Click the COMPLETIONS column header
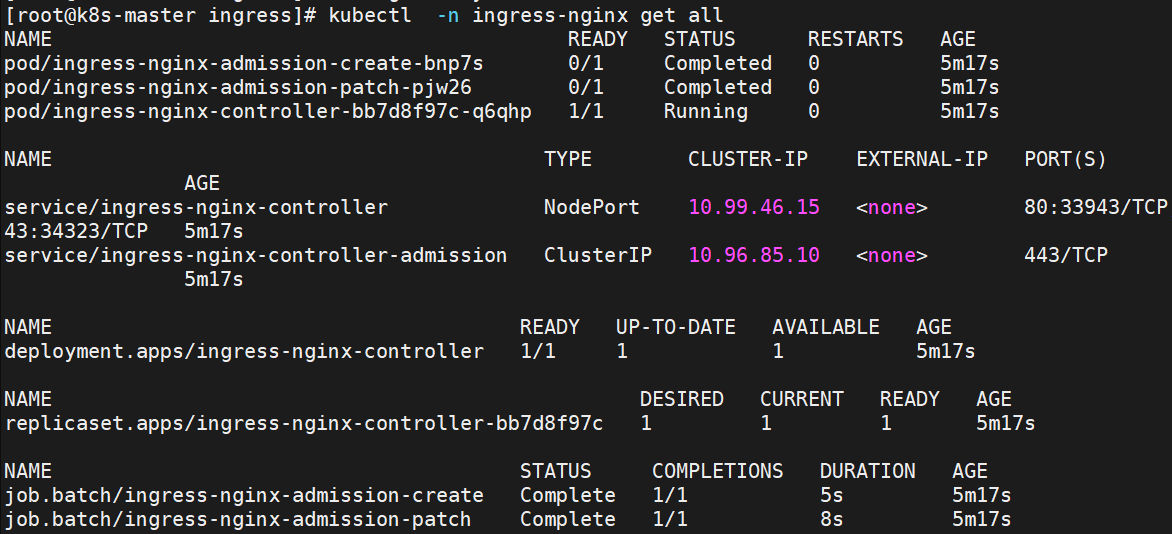This screenshot has width=1172, height=534. point(718,470)
